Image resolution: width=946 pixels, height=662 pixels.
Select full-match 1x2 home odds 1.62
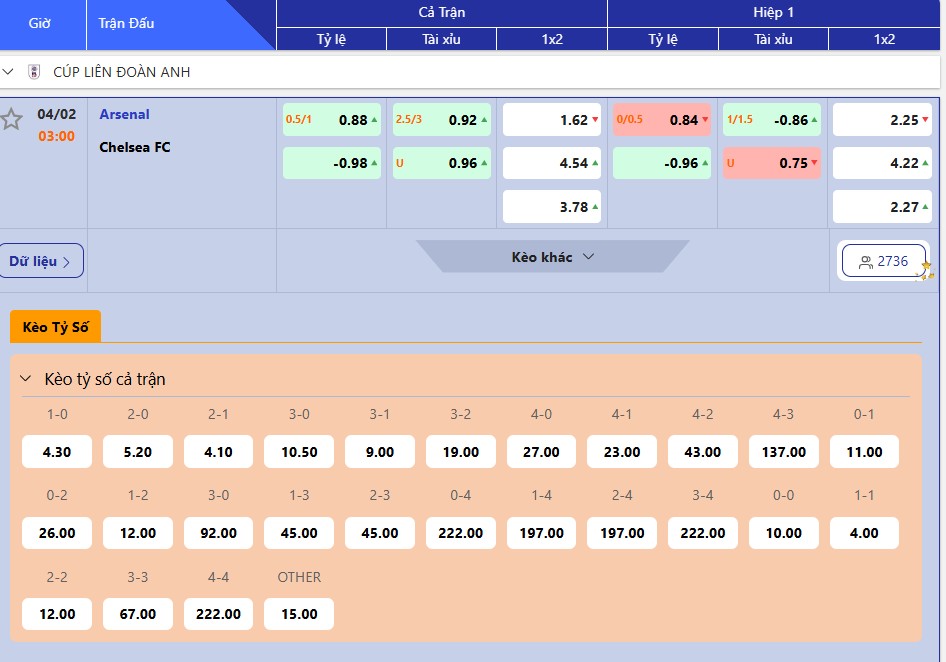pyautogui.click(x=552, y=120)
